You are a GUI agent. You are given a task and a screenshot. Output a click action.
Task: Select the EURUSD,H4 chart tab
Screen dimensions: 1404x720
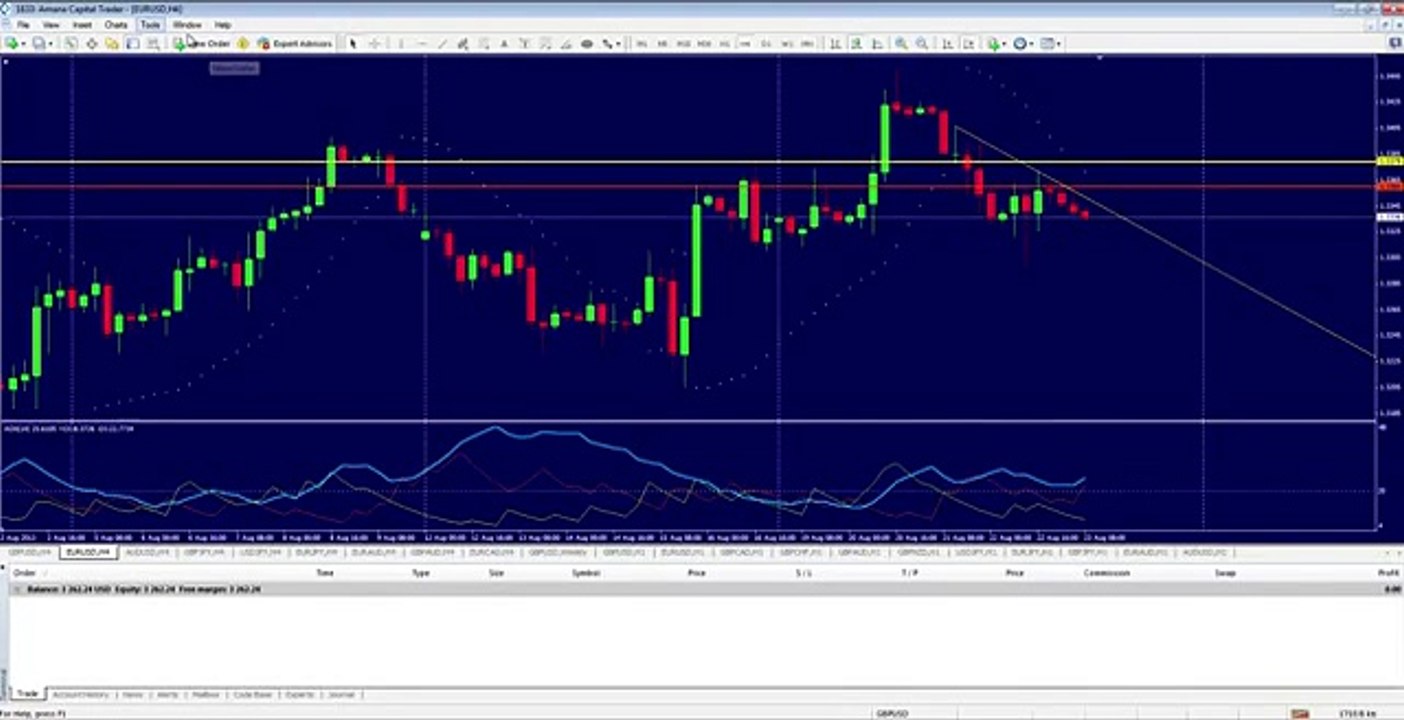coord(88,552)
